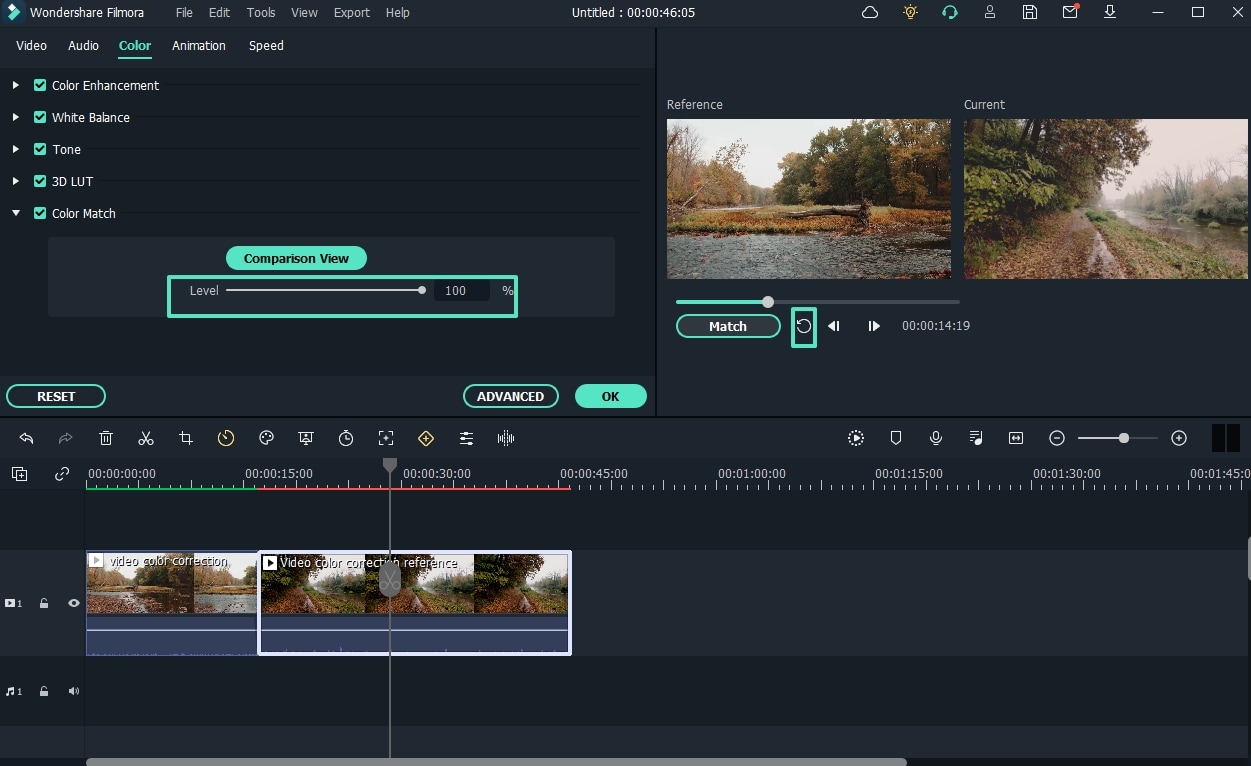Click the Level slider handle
Screen dimensions: 1251x766
click(x=422, y=290)
